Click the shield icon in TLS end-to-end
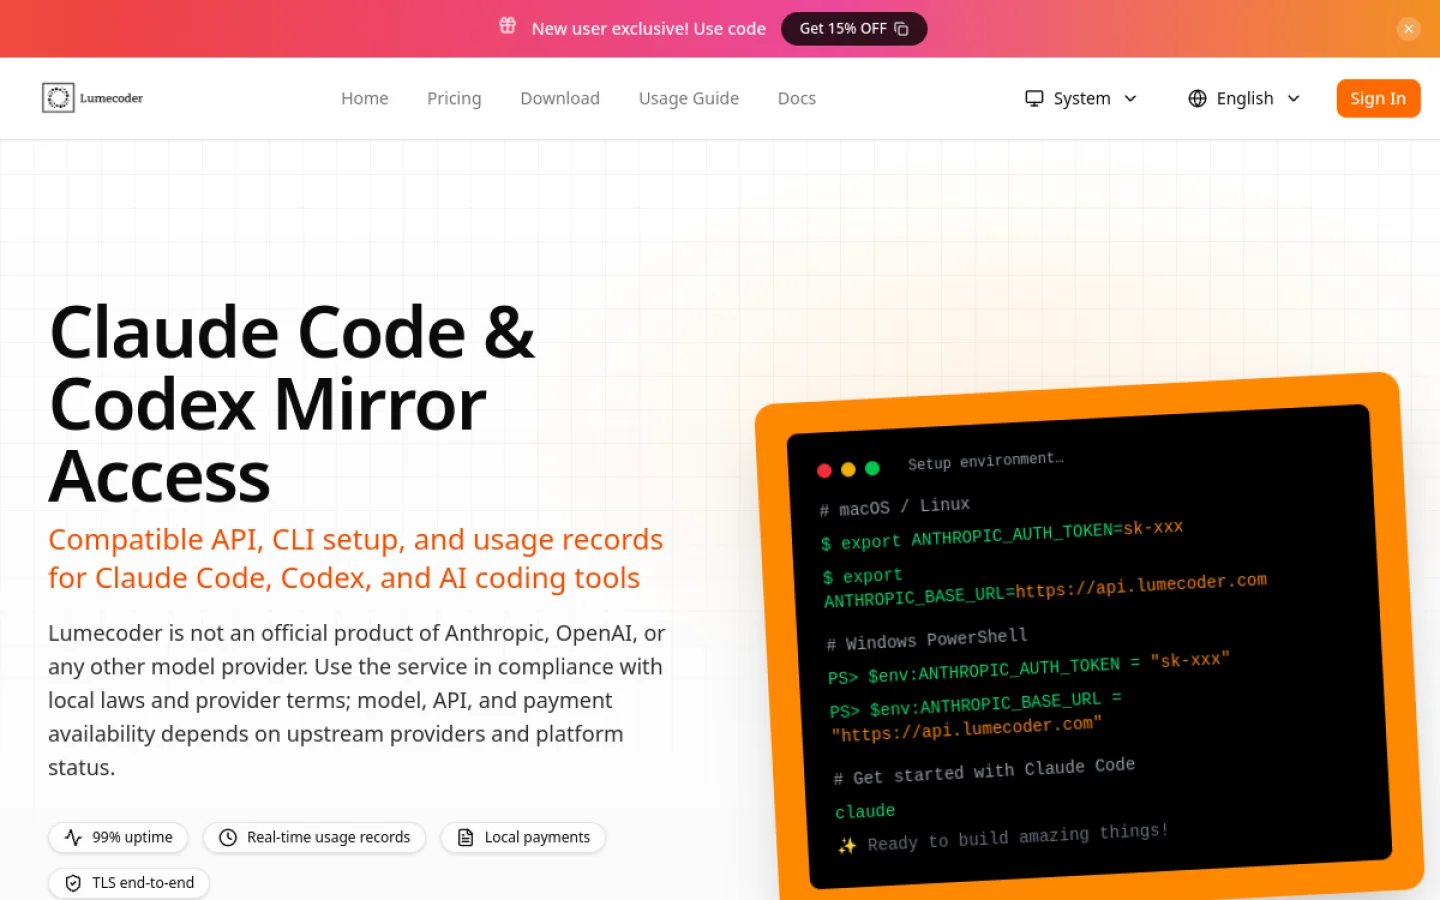Screen dimensions: 1440x900 [73, 883]
